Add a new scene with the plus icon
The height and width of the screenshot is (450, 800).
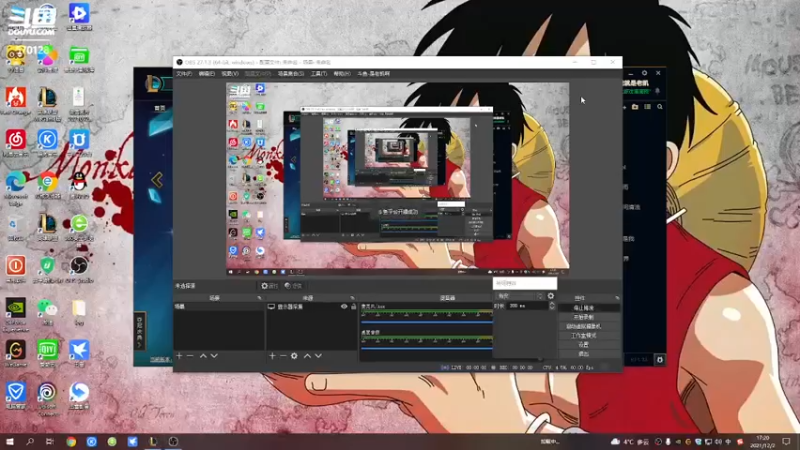[179, 356]
